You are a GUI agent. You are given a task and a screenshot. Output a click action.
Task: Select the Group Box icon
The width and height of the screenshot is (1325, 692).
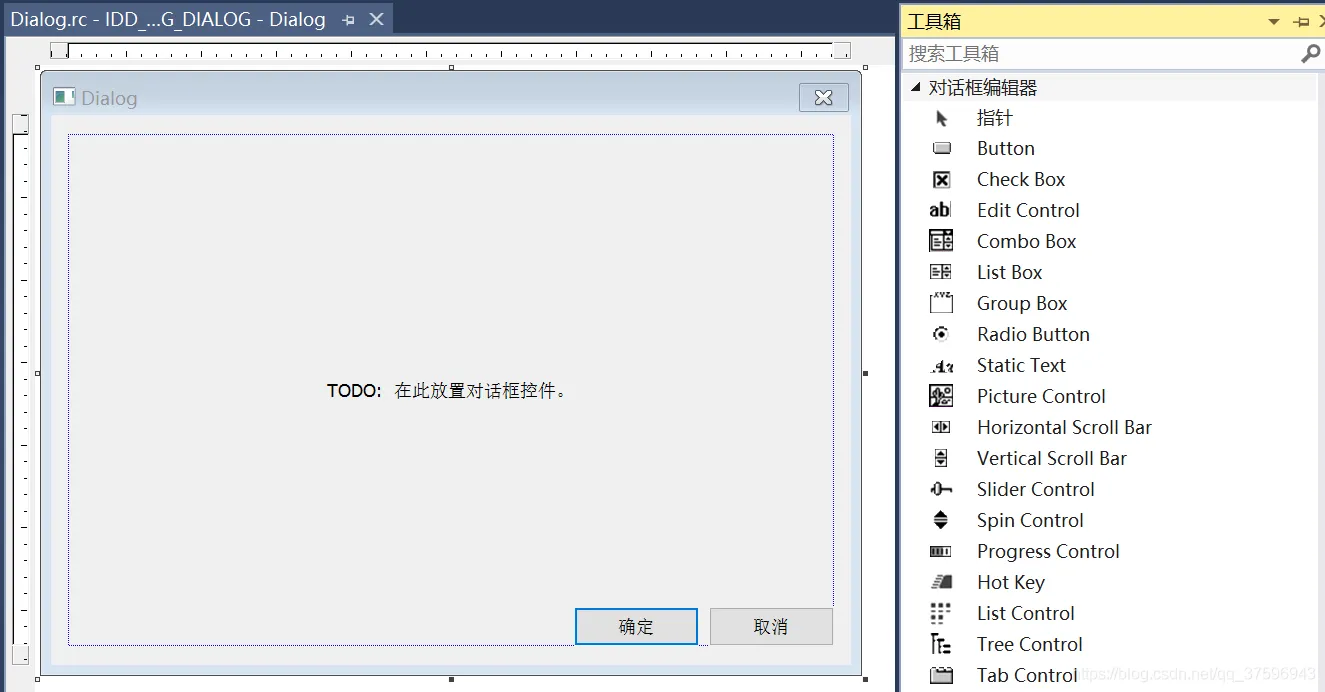[x=941, y=303]
